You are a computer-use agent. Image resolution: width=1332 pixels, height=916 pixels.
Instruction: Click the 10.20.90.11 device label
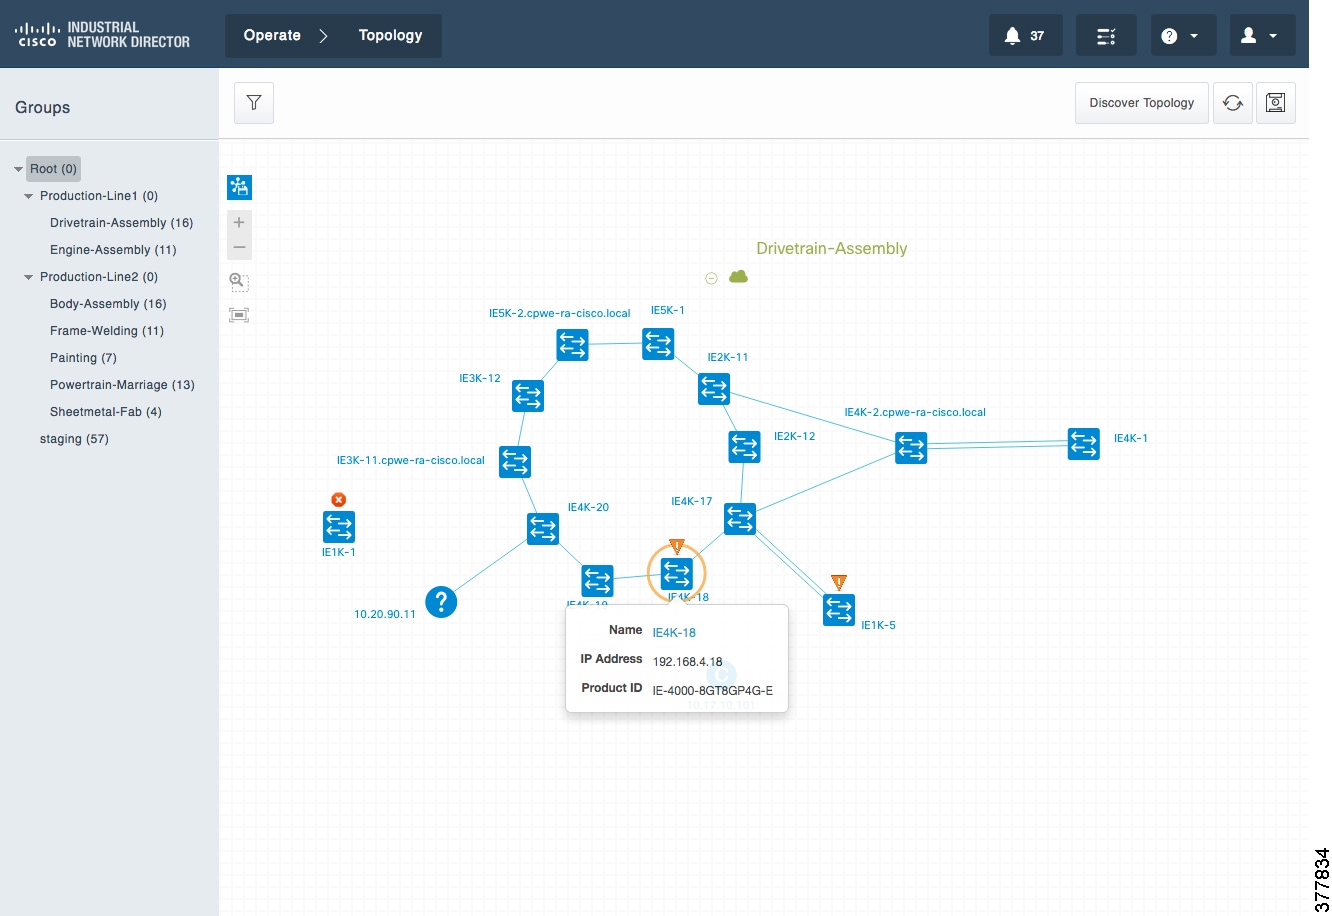tap(385, 614)
